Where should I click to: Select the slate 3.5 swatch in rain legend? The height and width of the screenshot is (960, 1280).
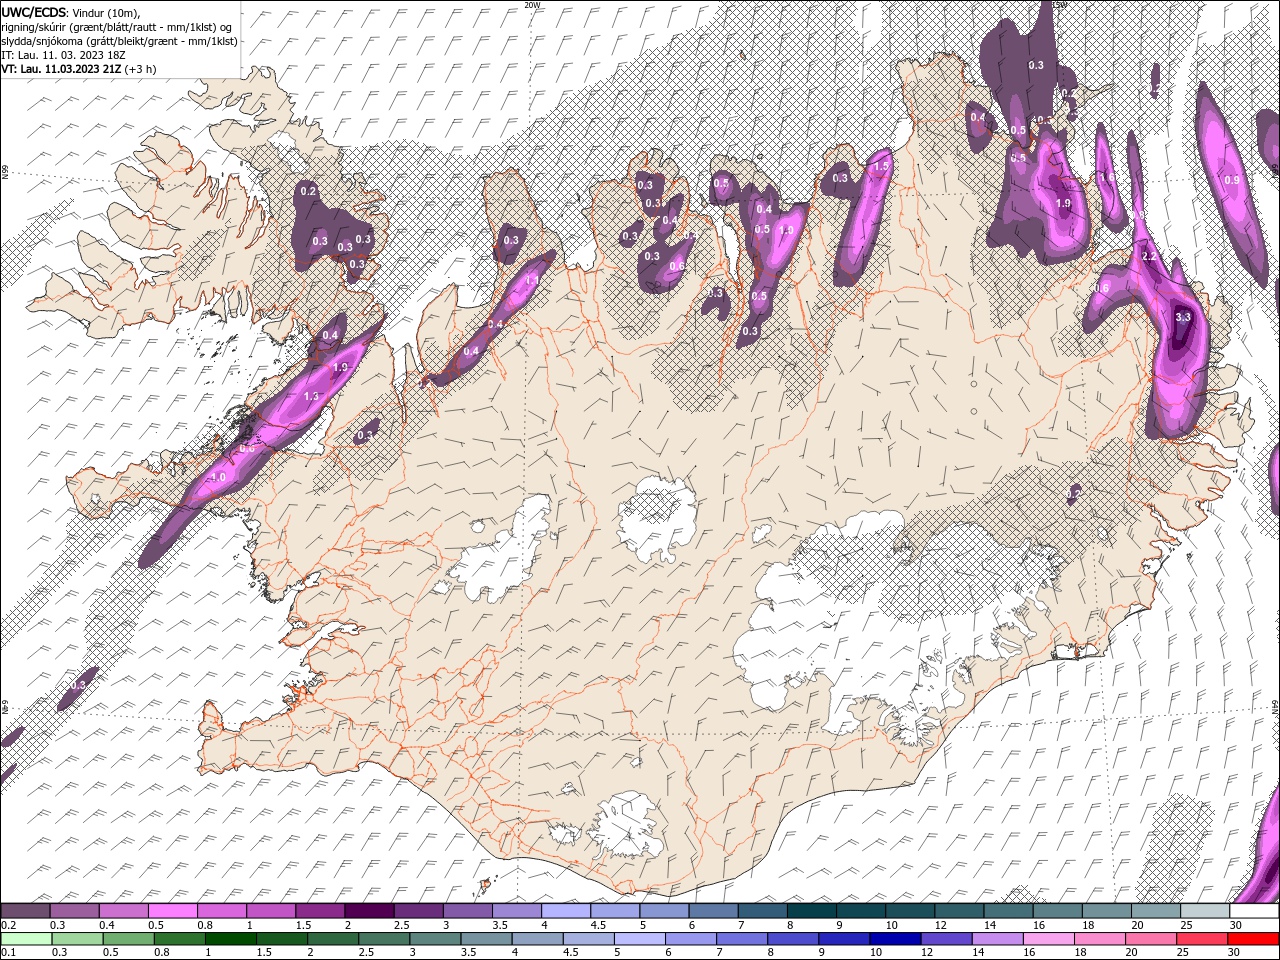point(486,938)
